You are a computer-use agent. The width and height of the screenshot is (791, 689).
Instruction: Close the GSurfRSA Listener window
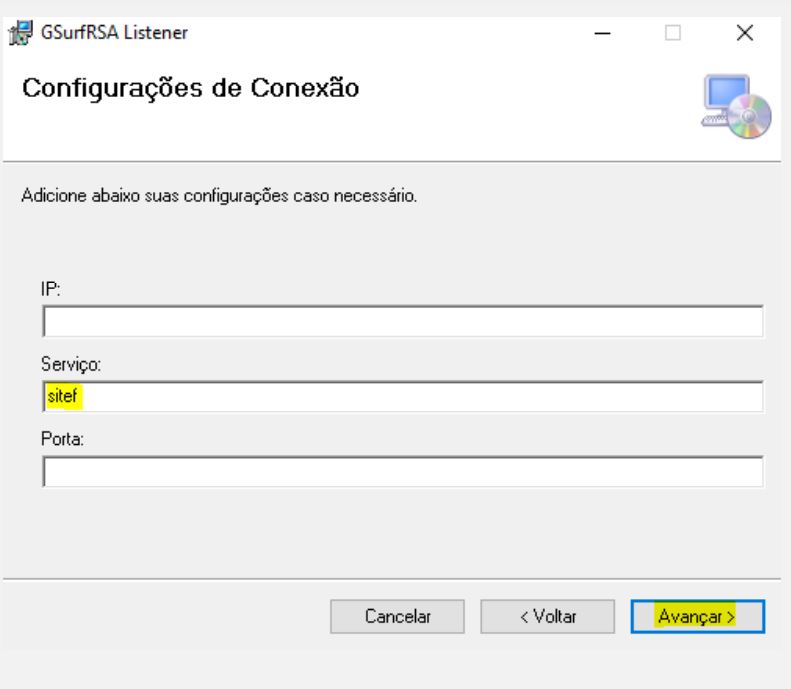745,33
